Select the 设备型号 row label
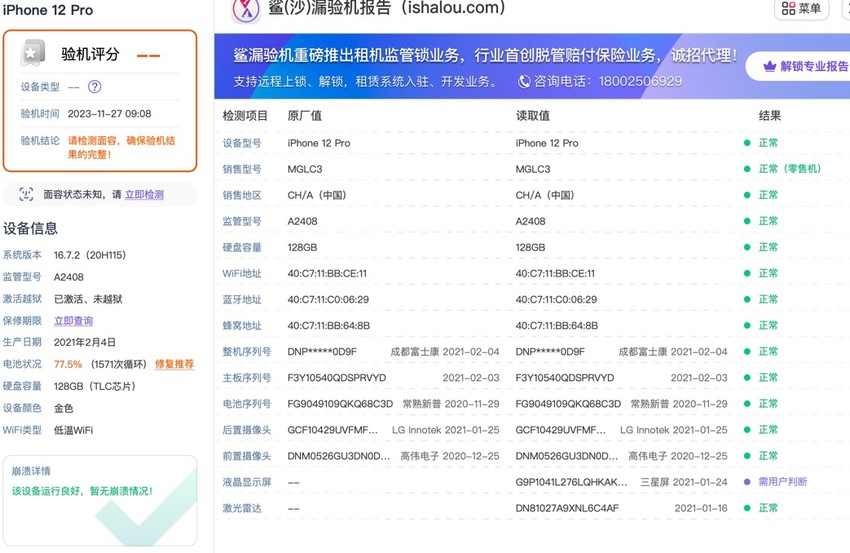 coord(242,143)
